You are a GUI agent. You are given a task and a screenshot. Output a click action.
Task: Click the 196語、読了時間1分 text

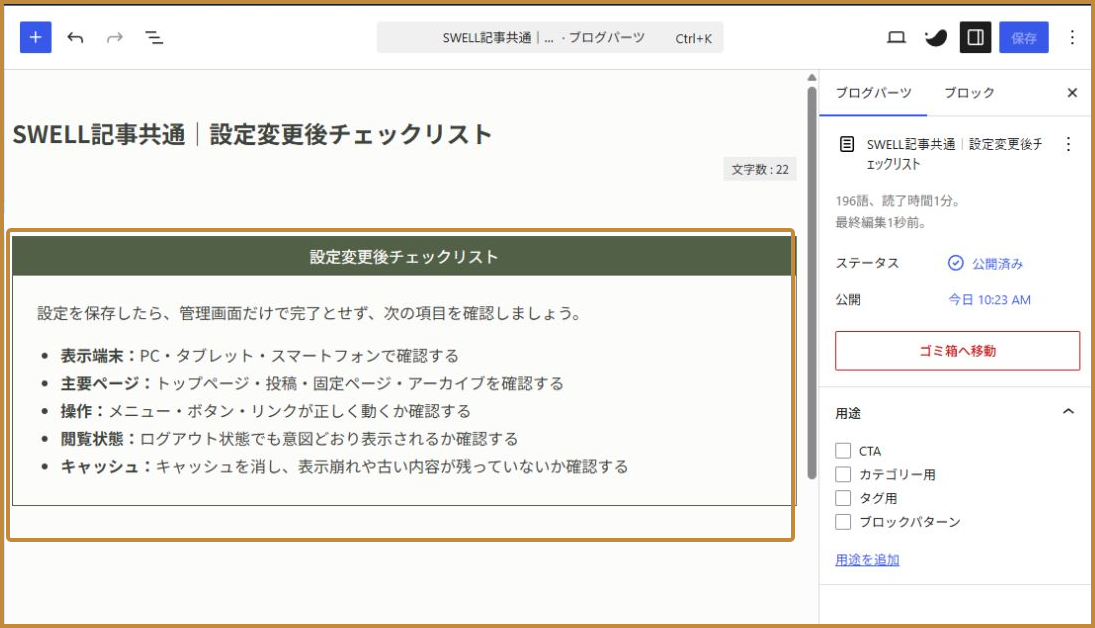pyautogui.click(x=898, y=200)
